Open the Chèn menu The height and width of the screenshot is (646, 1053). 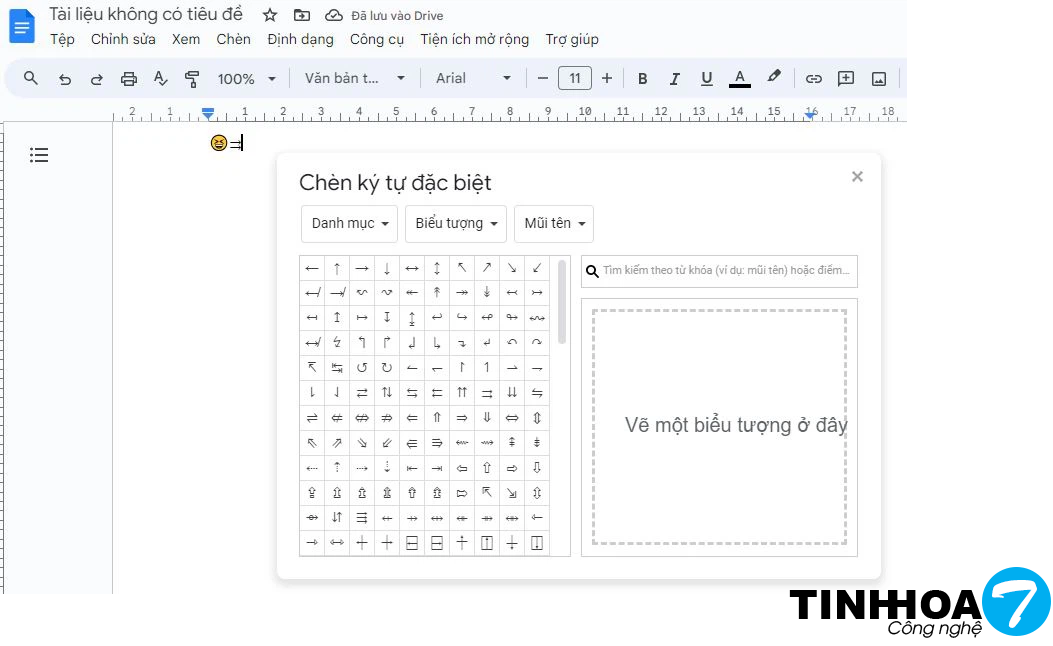(233, 39)
